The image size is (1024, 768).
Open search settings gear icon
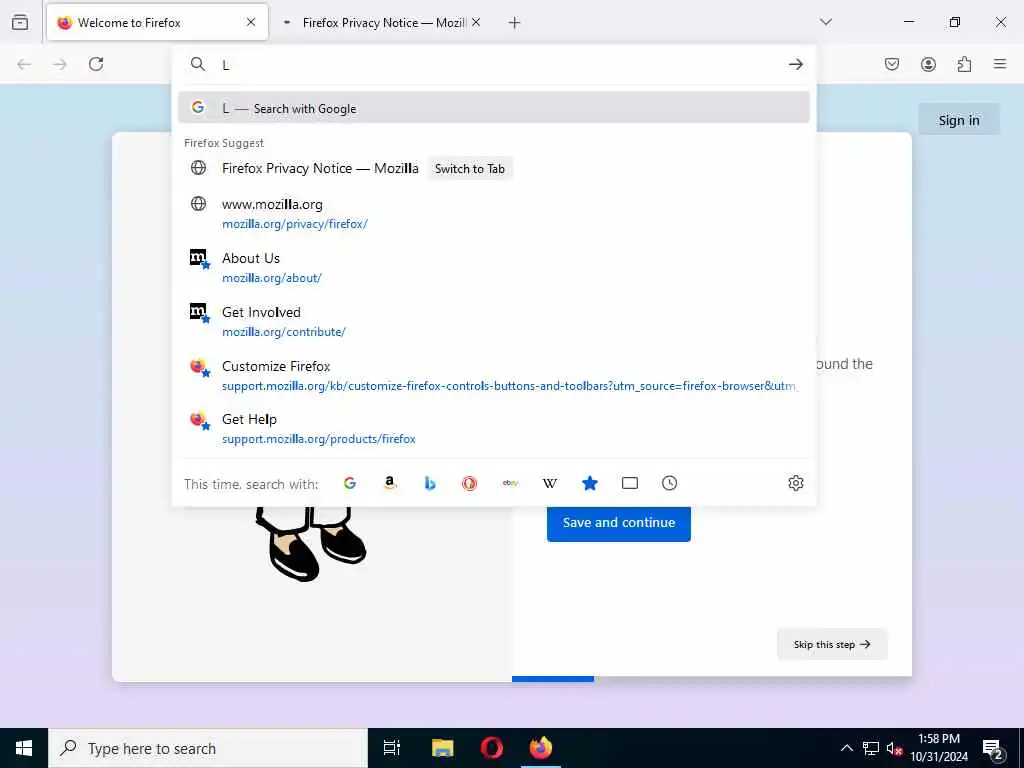(795, 483)
